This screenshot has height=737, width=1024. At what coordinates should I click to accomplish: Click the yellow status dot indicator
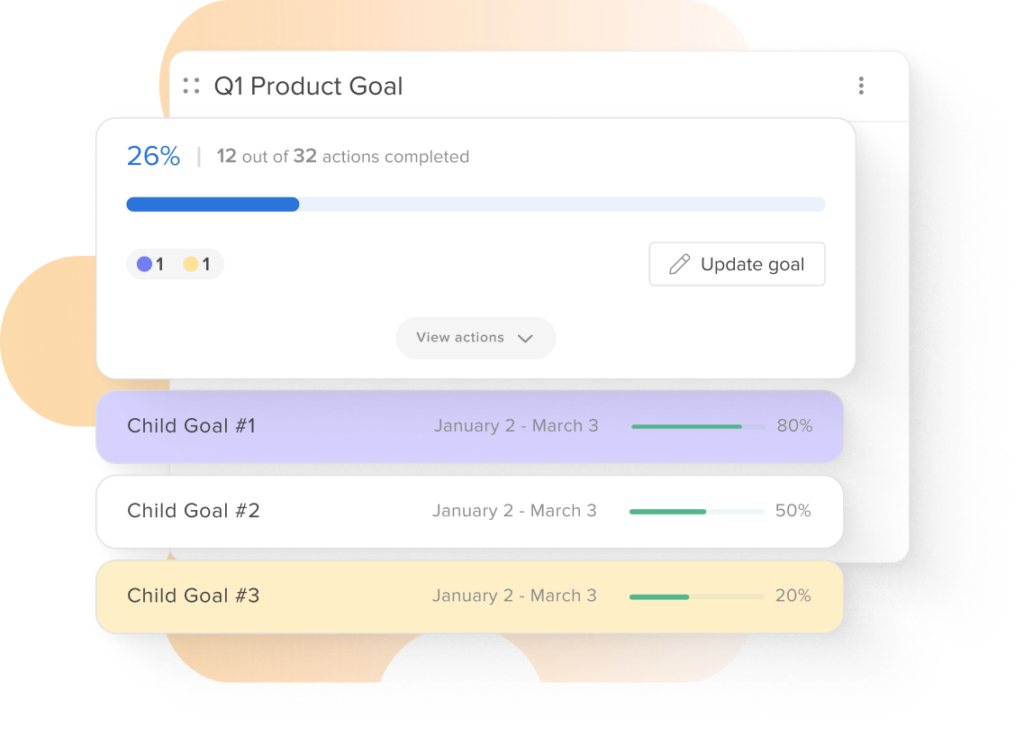(x=191, y=264)
